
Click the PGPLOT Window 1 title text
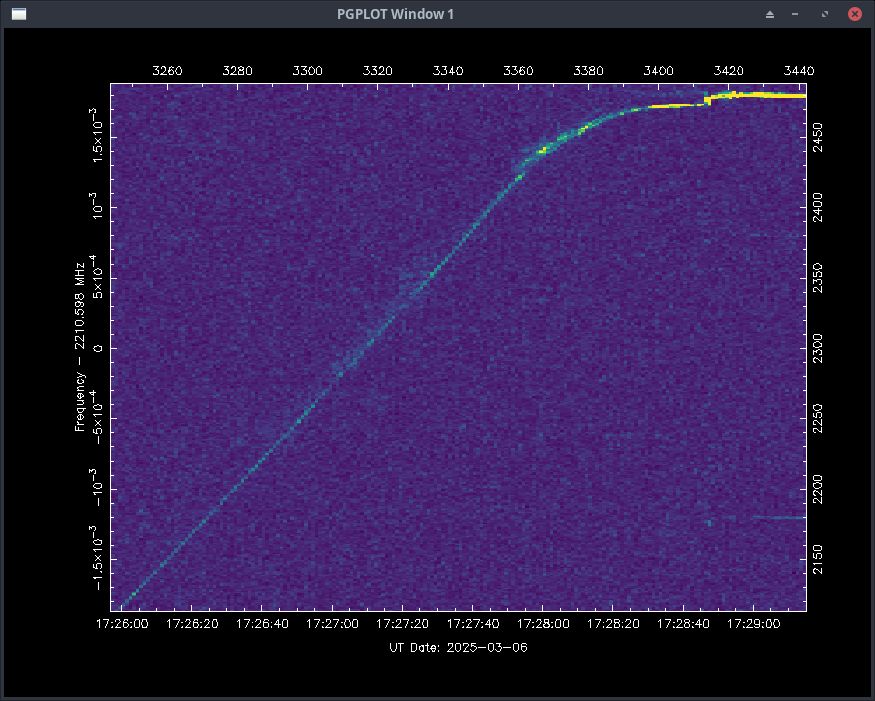click(395, 15)
